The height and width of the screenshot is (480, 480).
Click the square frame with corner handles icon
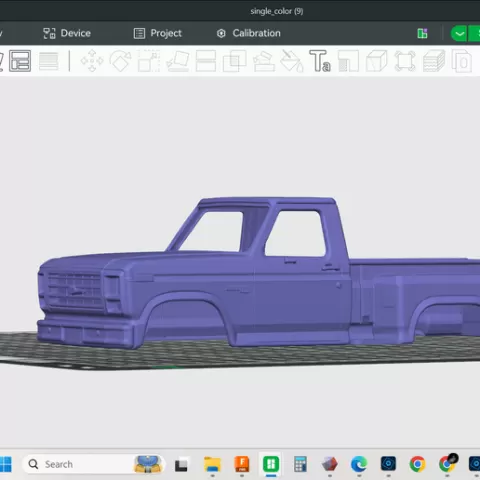(x=405, y=61)
